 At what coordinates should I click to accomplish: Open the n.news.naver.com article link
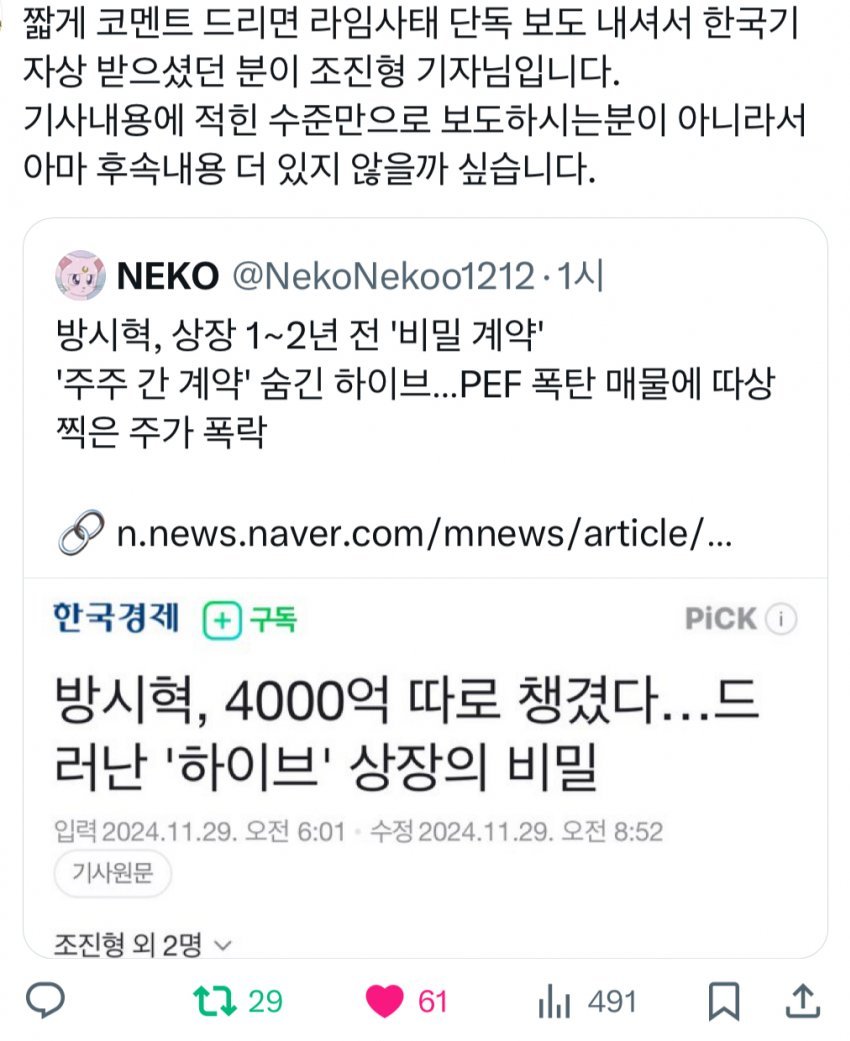(x=424, y=534)
